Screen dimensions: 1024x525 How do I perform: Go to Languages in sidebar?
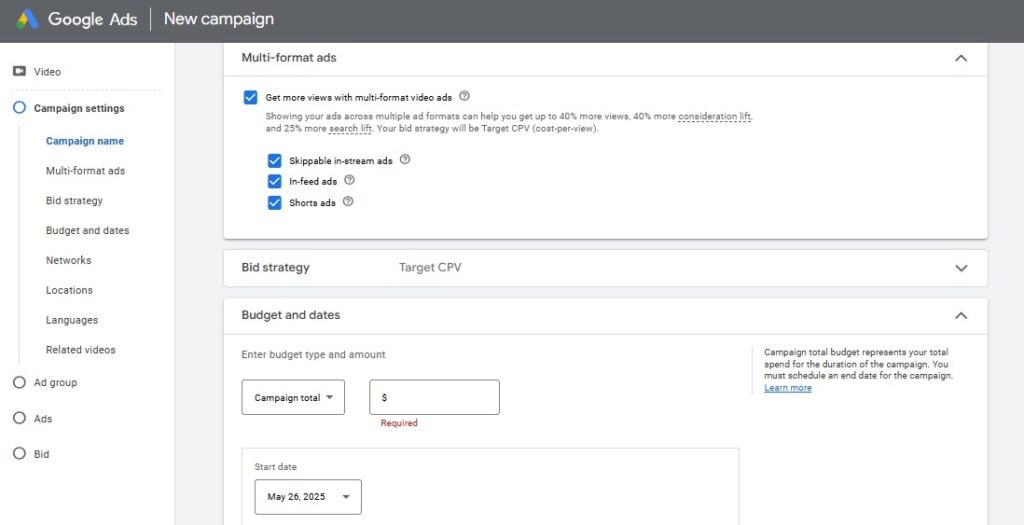coord(72,320)
